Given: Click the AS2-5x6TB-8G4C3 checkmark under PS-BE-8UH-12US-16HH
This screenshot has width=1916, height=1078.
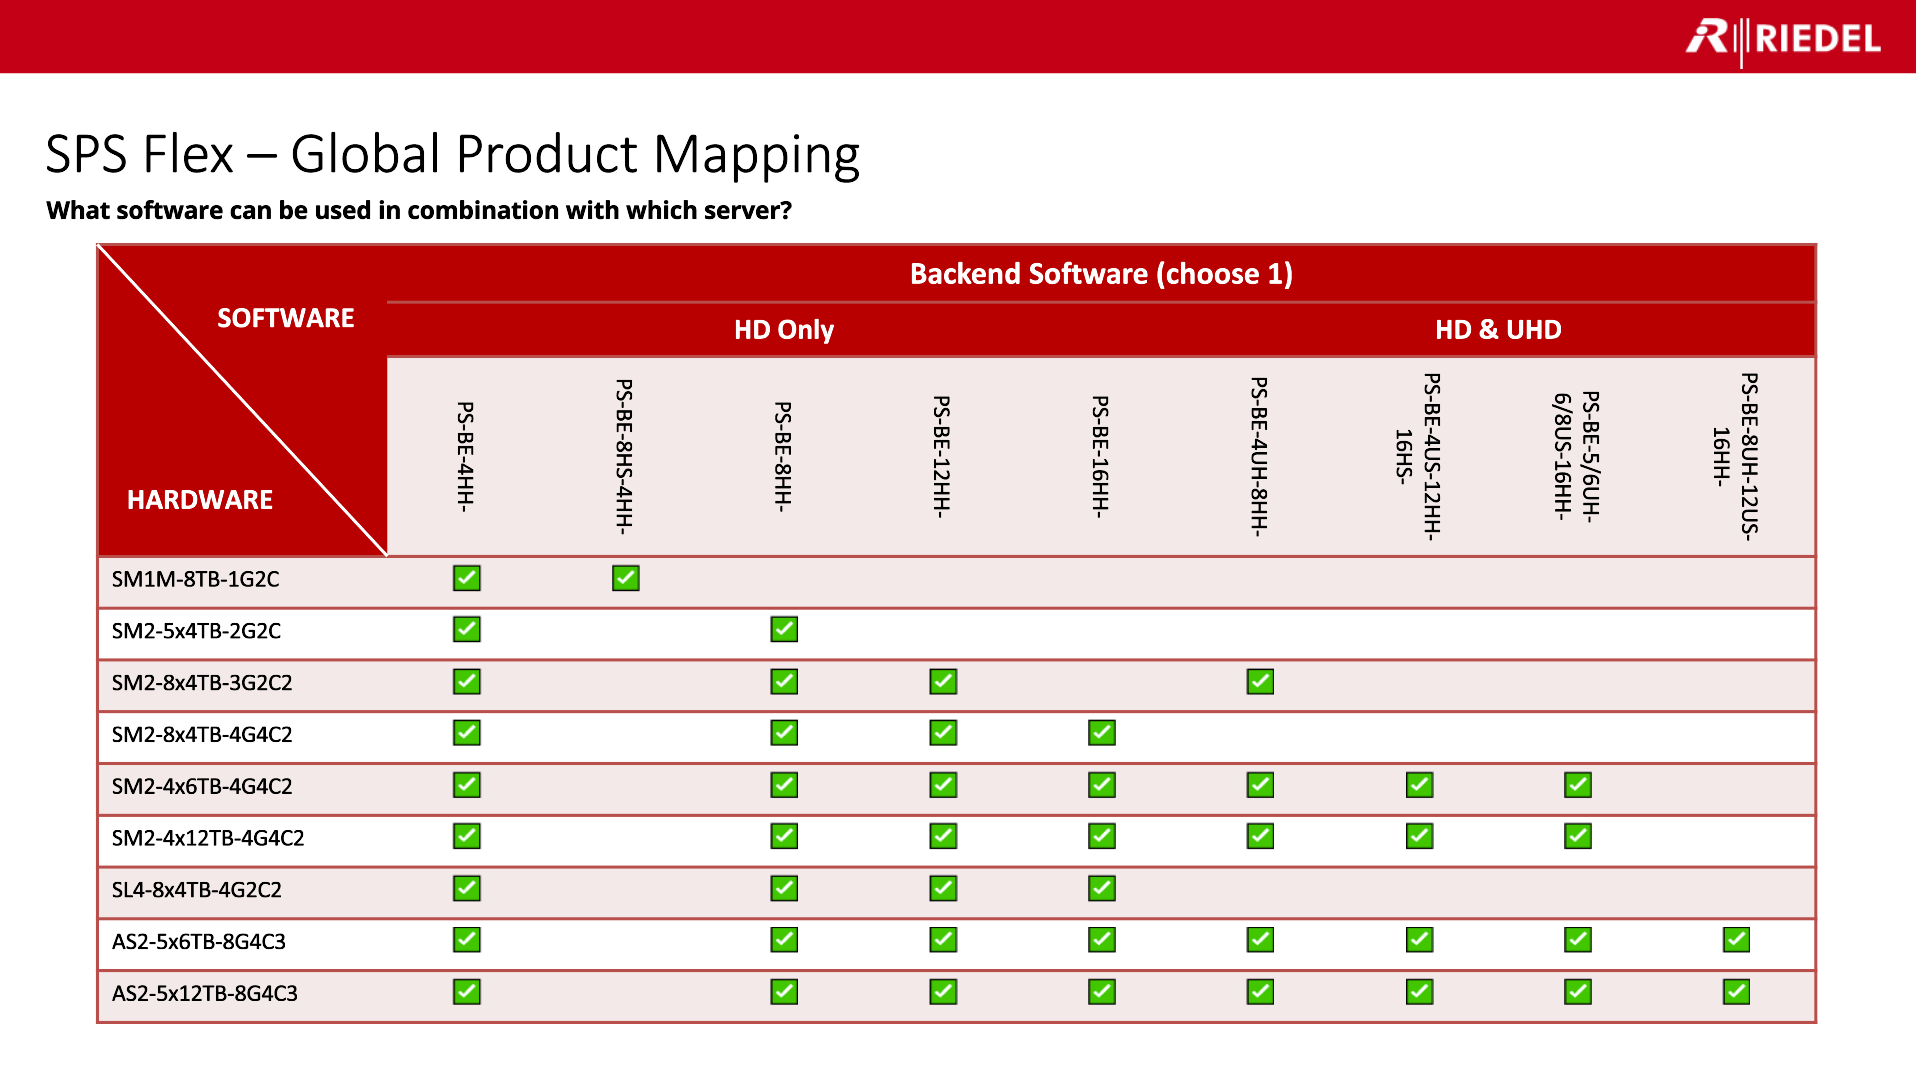Looking at the screenshot, I should [1736, 939].
